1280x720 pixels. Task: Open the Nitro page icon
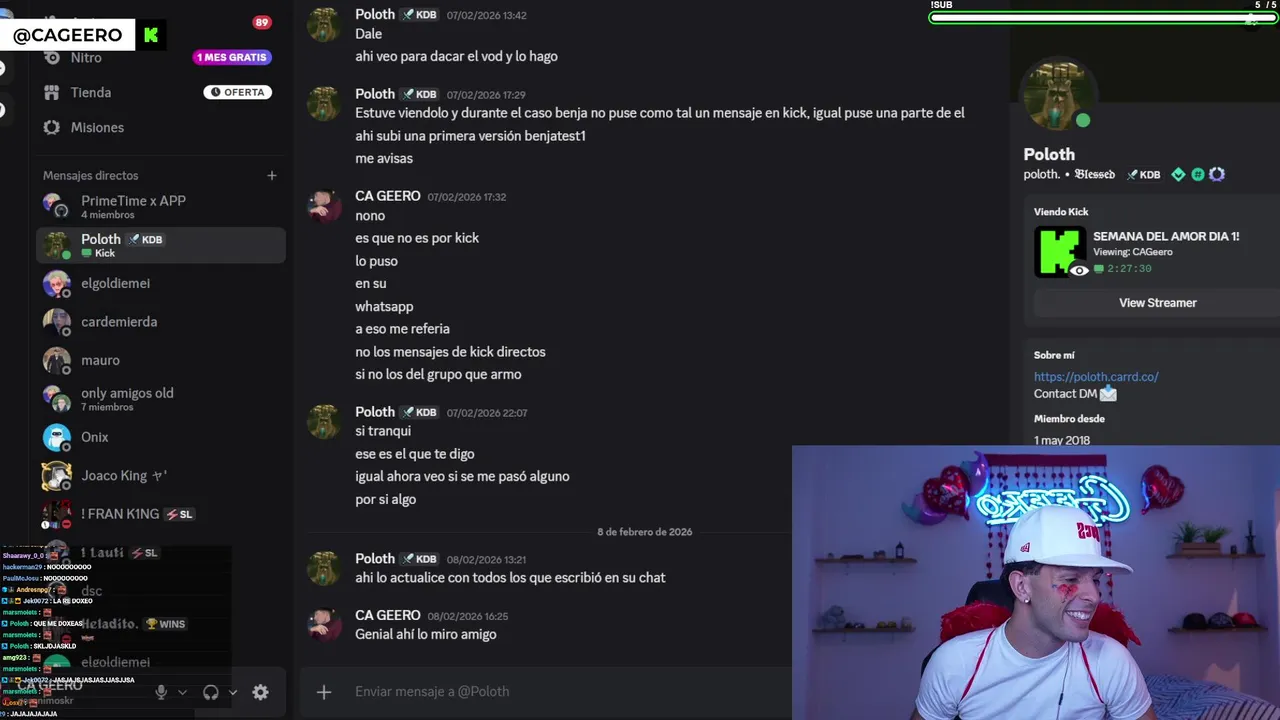[x=52, y=58]
